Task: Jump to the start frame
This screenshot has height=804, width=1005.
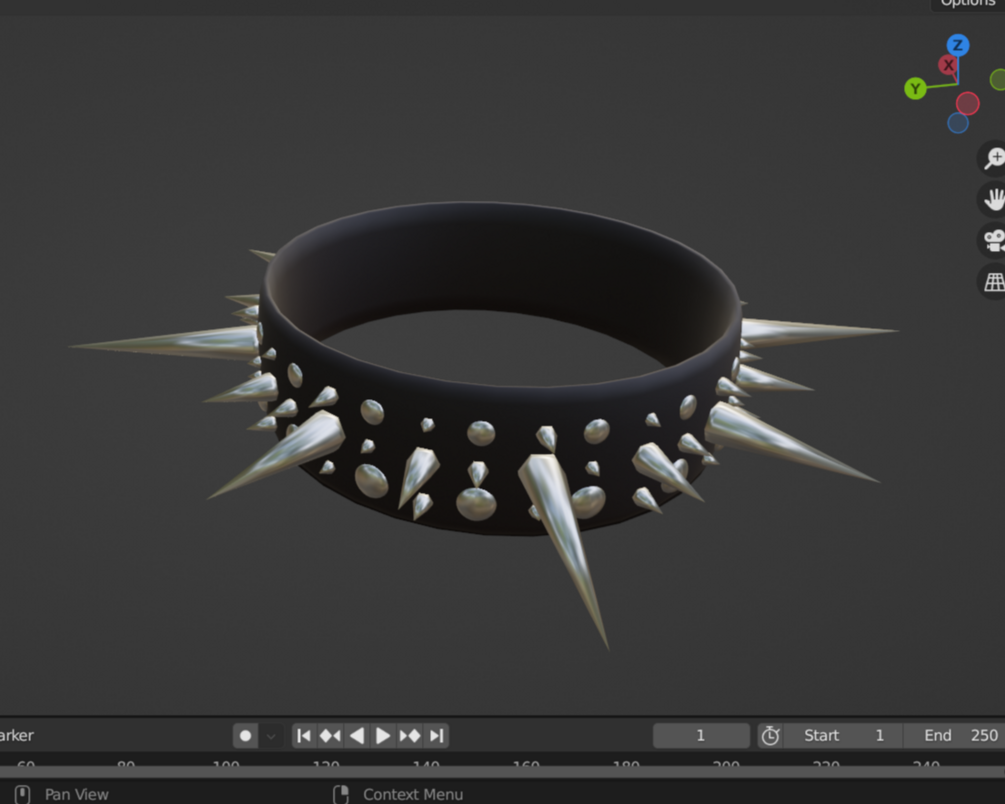Action: (304, 735)
